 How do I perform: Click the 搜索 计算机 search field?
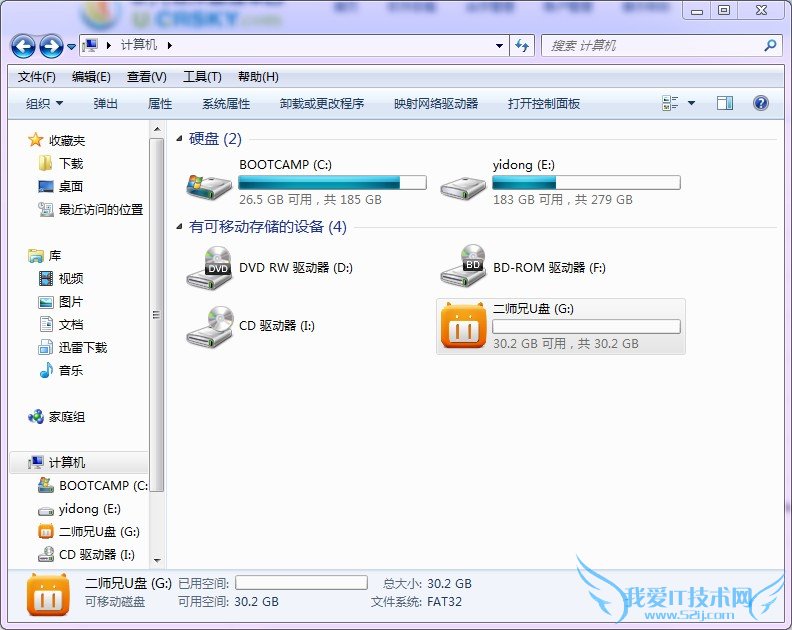652,46
